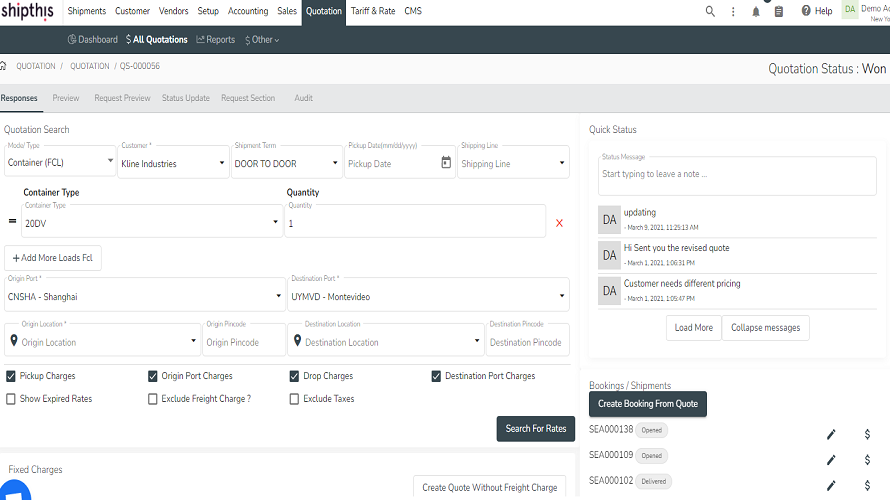Uncheck Drop Charges
Viewport: 890px width, 500px height.
pyautogui.click(x=294, y=376)
